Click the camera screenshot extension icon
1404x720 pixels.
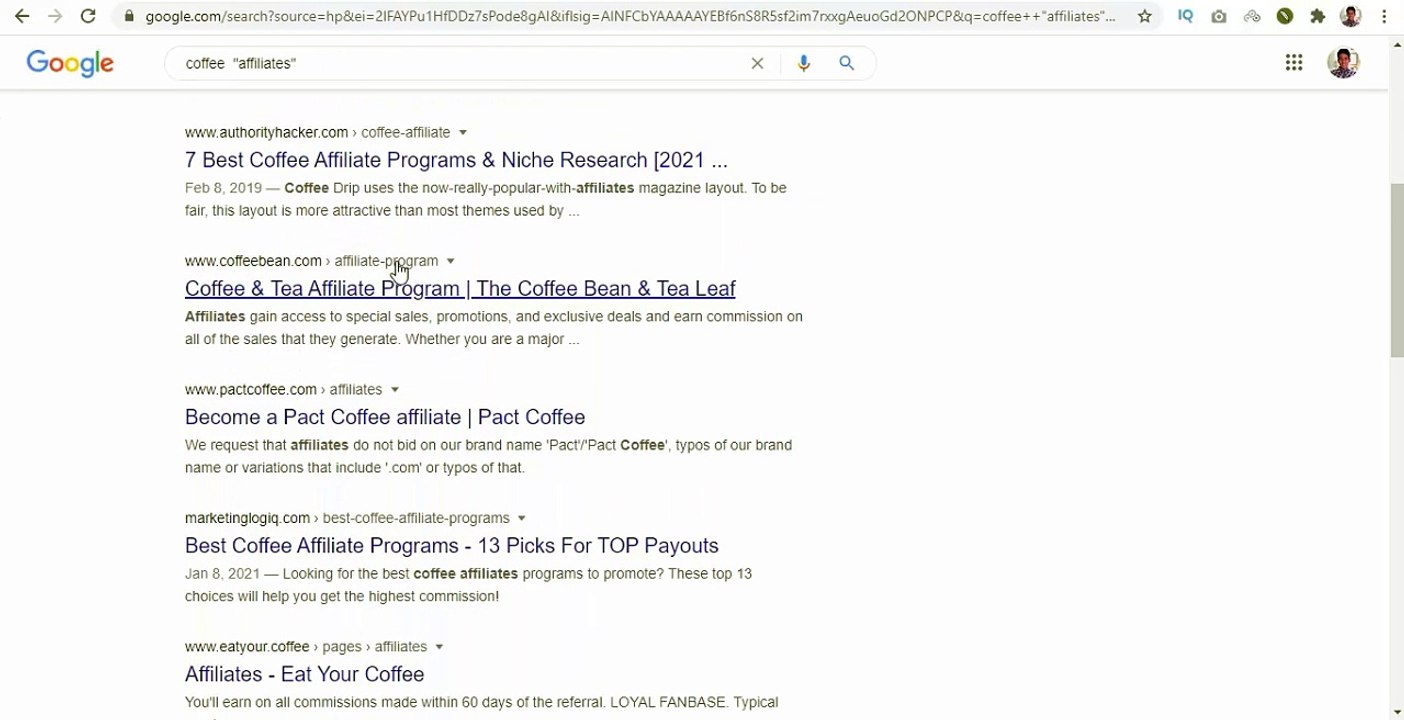tap(1219, 16)
